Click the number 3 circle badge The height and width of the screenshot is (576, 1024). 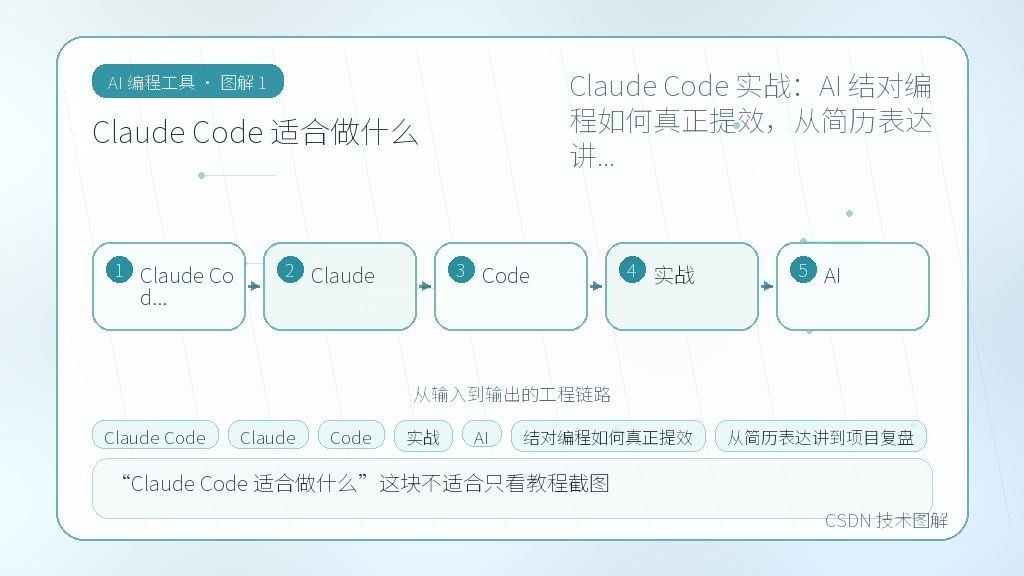point(461,270)
